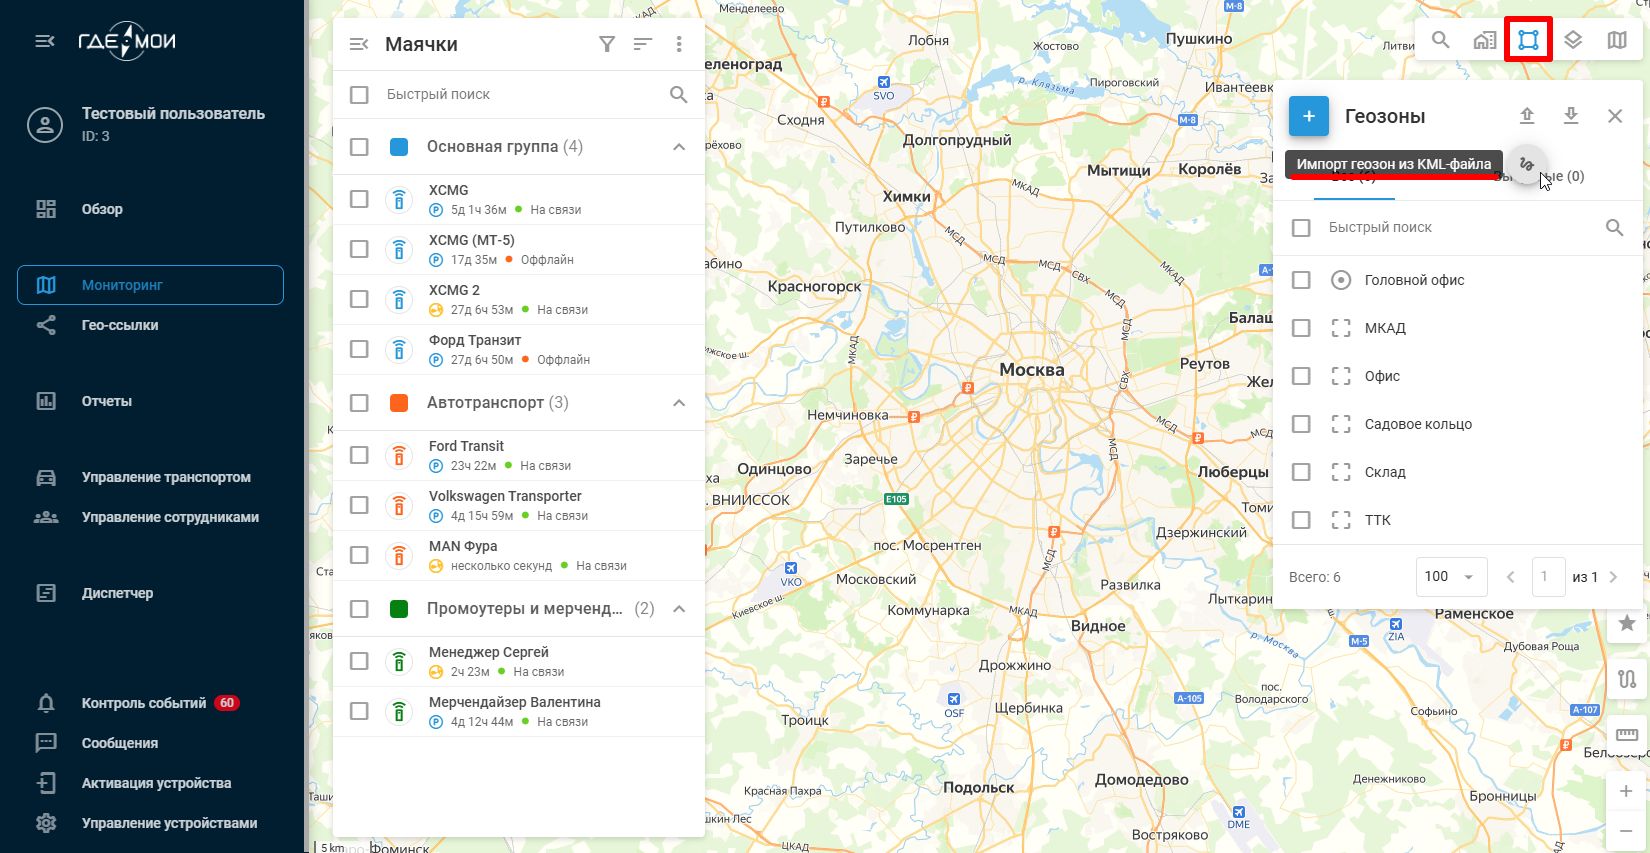Open the 100 rows per page dropdown
This screenshot has width=1650, height=853.
pos(1451,577)
